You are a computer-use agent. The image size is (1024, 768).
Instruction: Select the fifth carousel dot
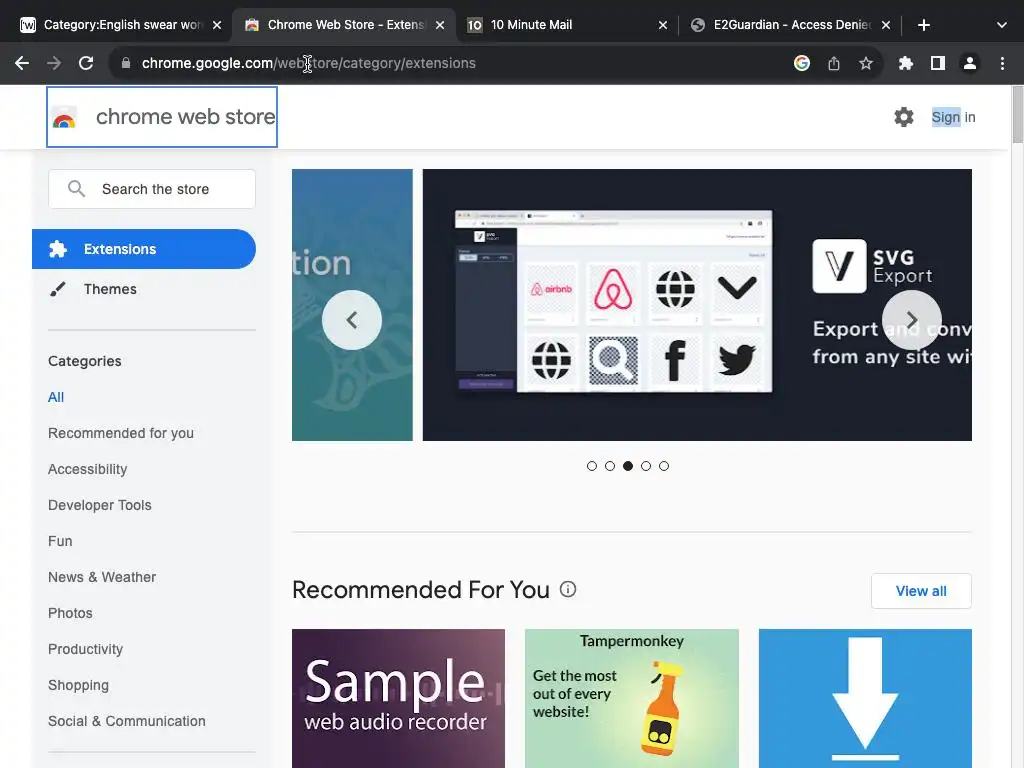(664, 466)
